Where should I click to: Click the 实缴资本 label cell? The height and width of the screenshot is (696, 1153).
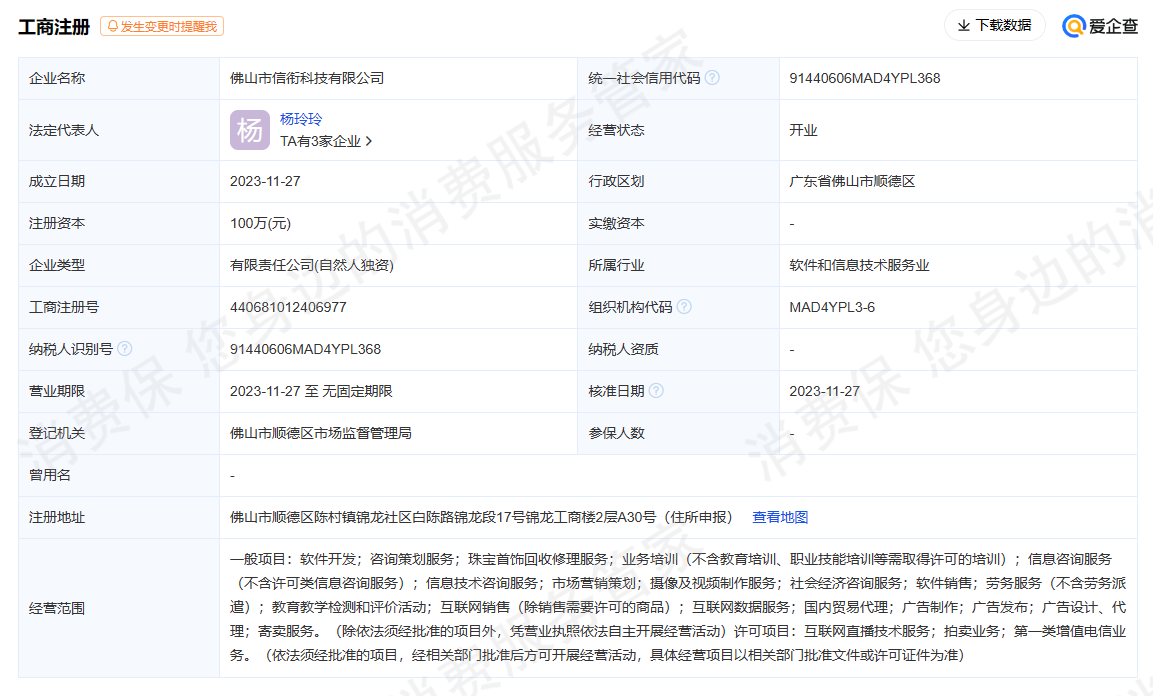tap(678, 223)
